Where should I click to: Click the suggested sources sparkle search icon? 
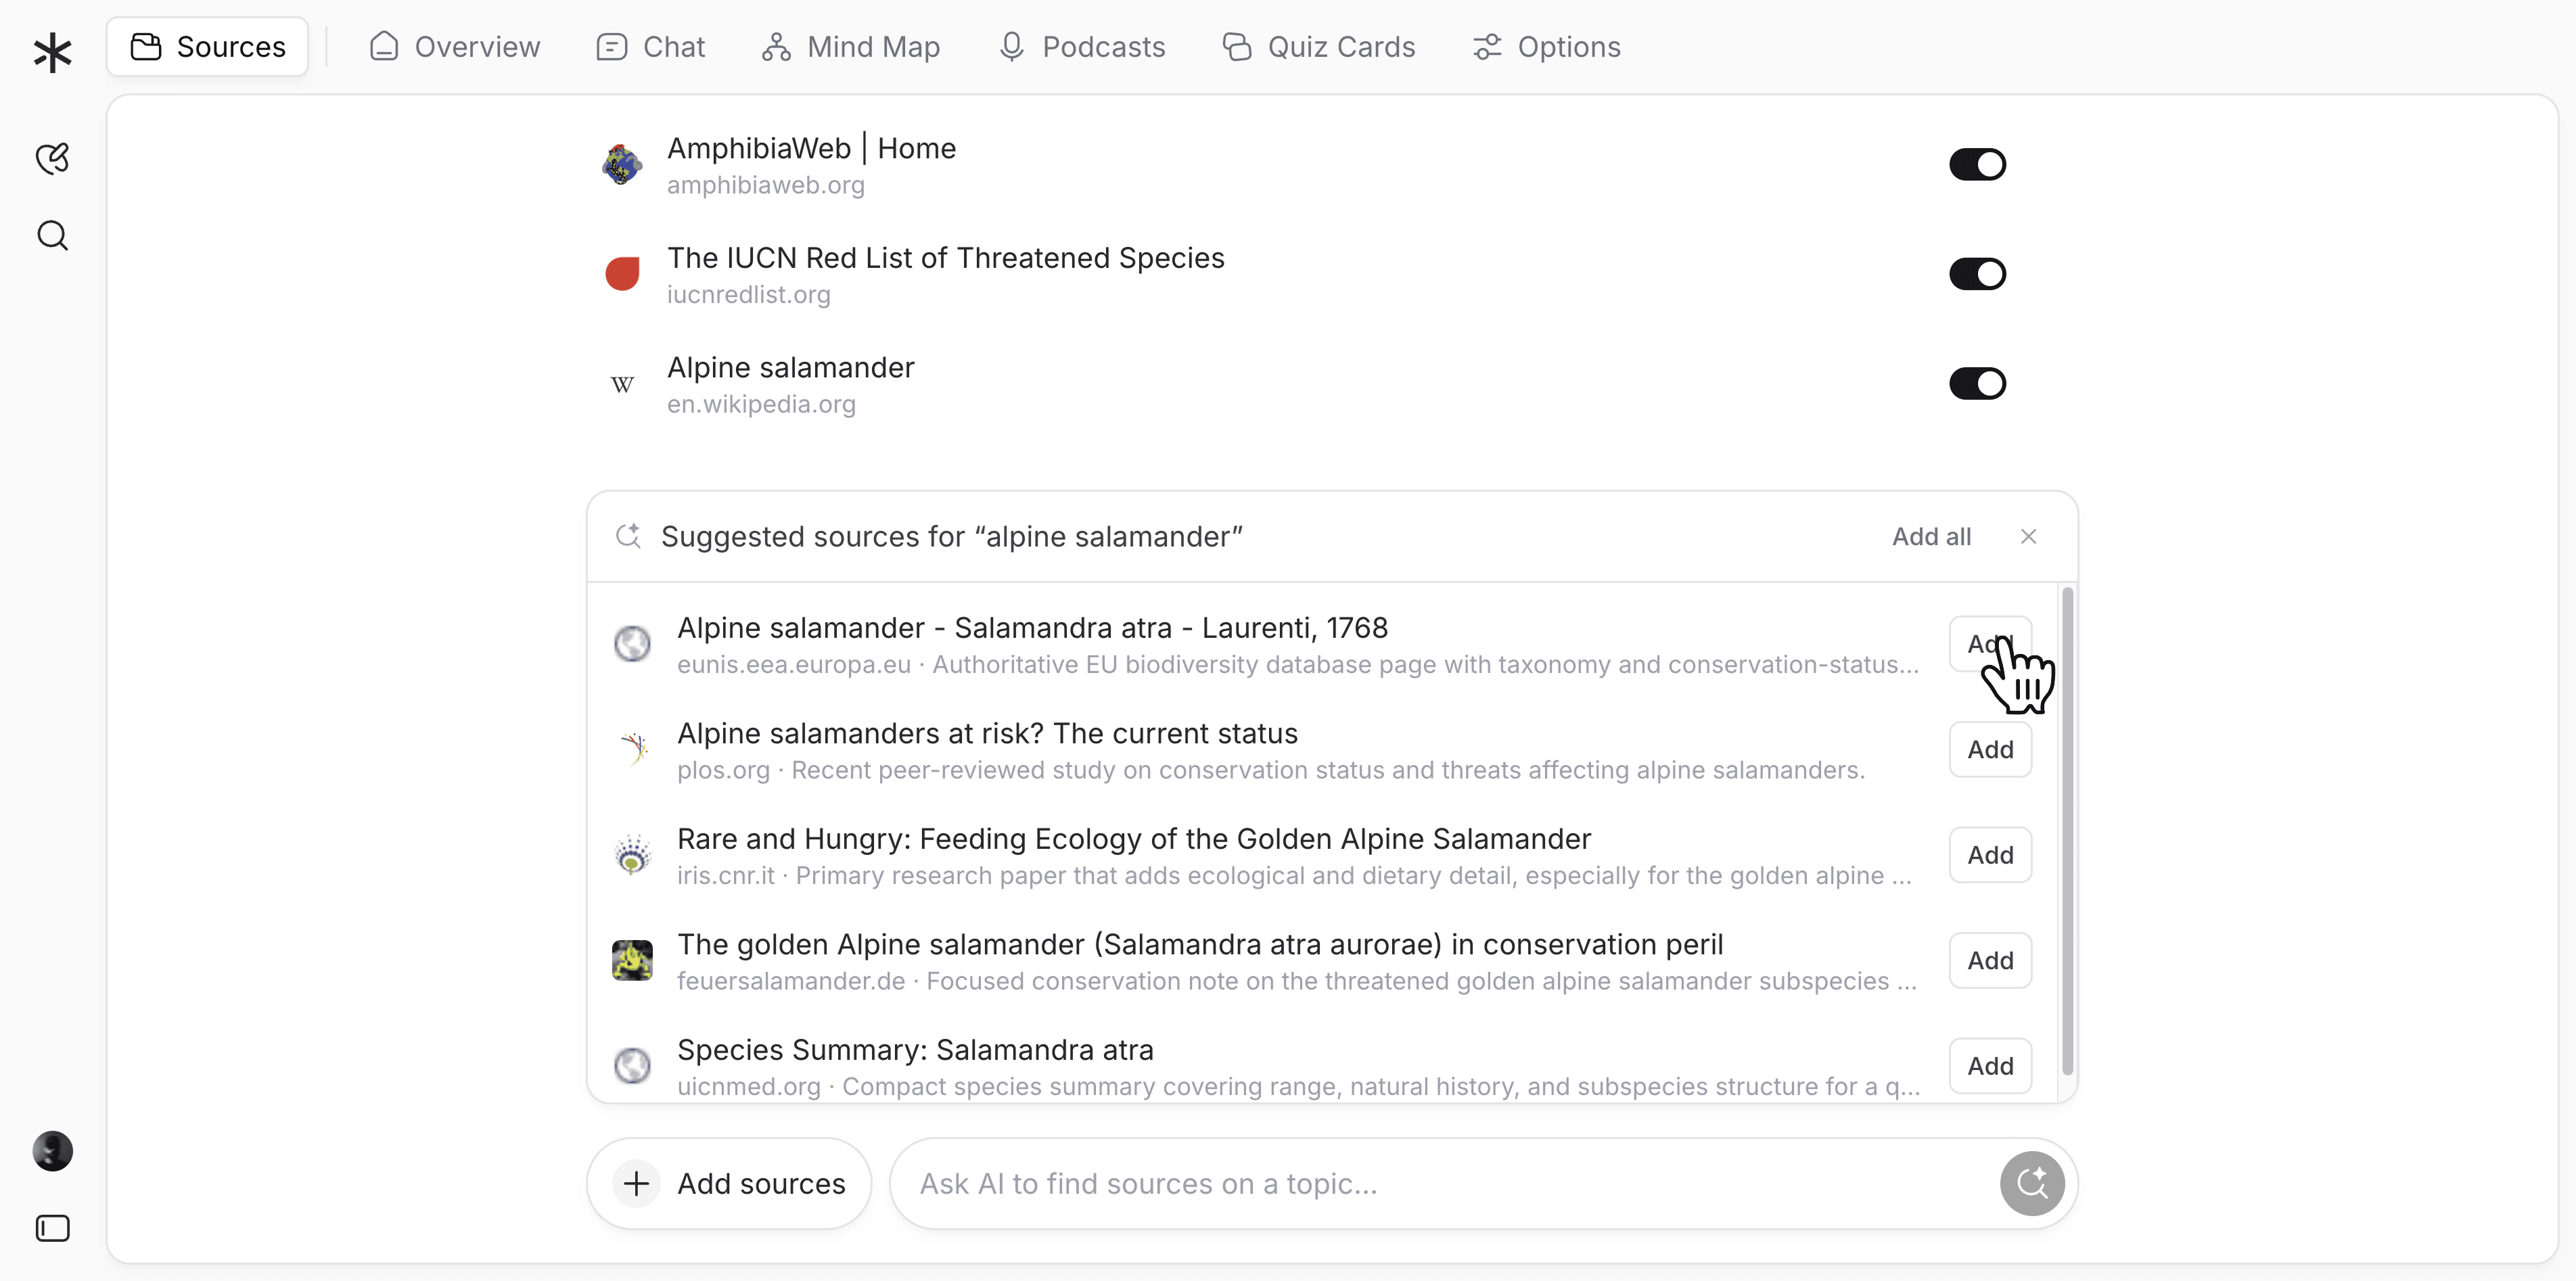[x=628, y=536]
